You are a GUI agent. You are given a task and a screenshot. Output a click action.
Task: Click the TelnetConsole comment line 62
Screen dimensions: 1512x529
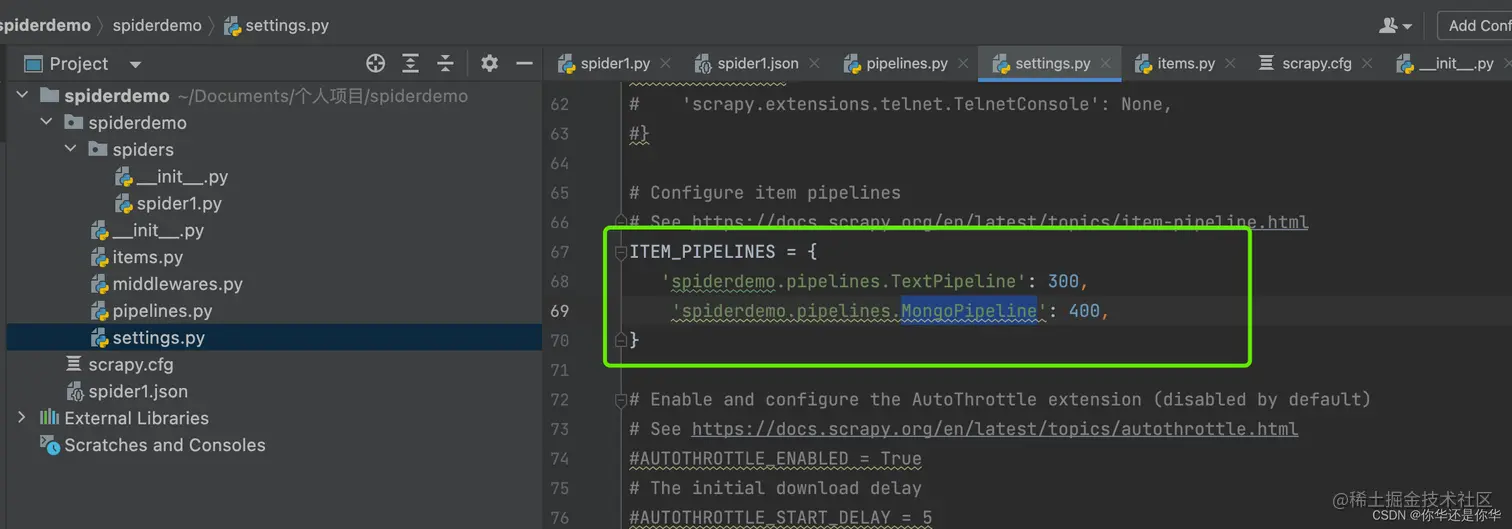900,104
